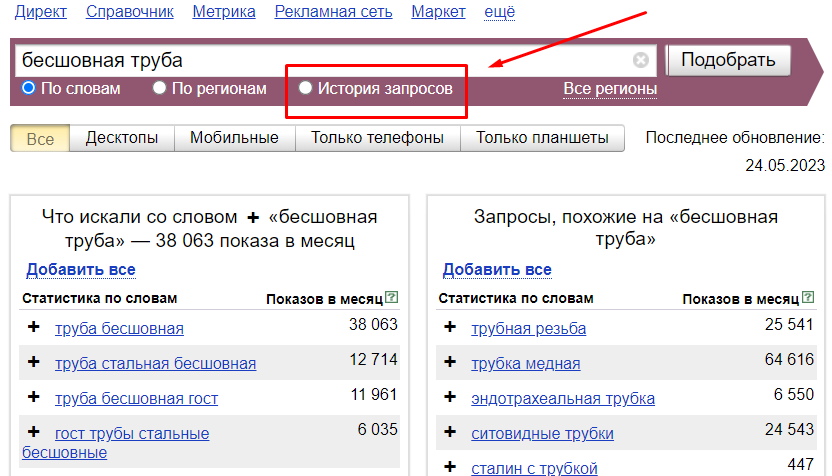This screenshot has width=832, height=476.
Task: Open the 'Метрика' link
Action: pyautogui.click(x=224, y=12)
